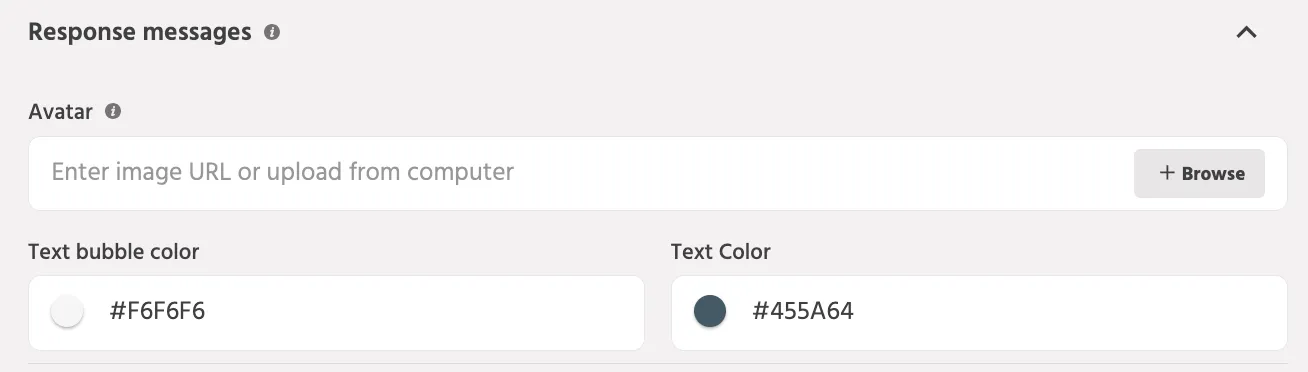1308x372 pixels.
Task: Collapse the Response messages section with chevron
Action: point(1245,33)
